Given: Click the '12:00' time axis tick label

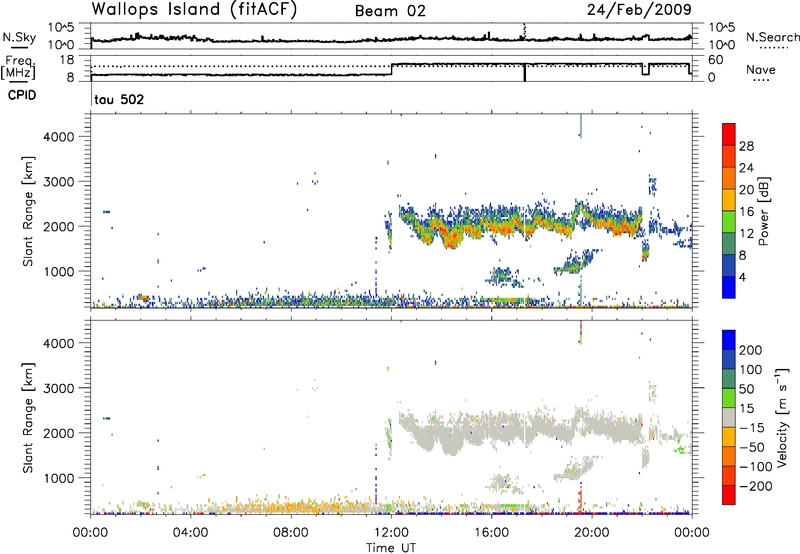Looking at the screenshot, I should (391, 533).
